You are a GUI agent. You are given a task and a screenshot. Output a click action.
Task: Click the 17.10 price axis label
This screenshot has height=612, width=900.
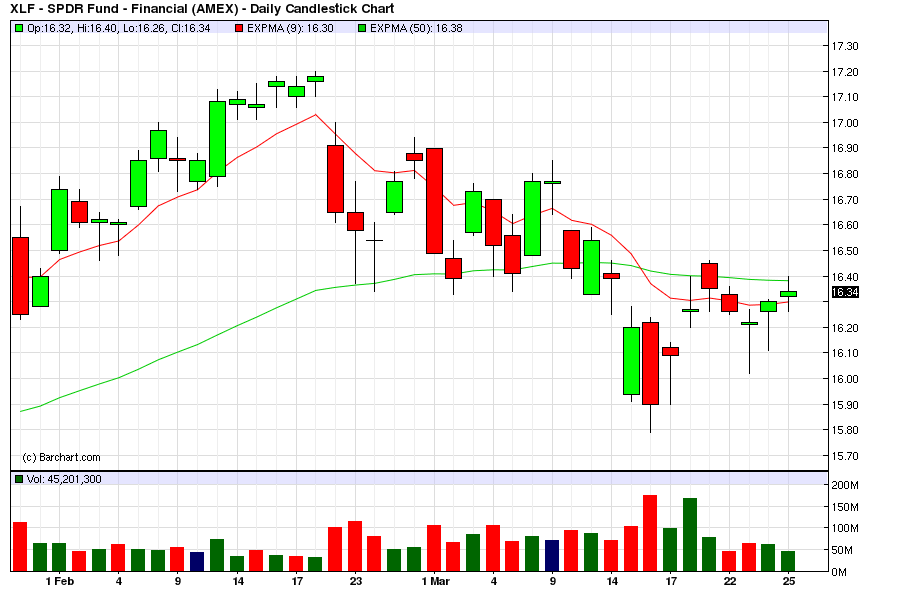845,97
